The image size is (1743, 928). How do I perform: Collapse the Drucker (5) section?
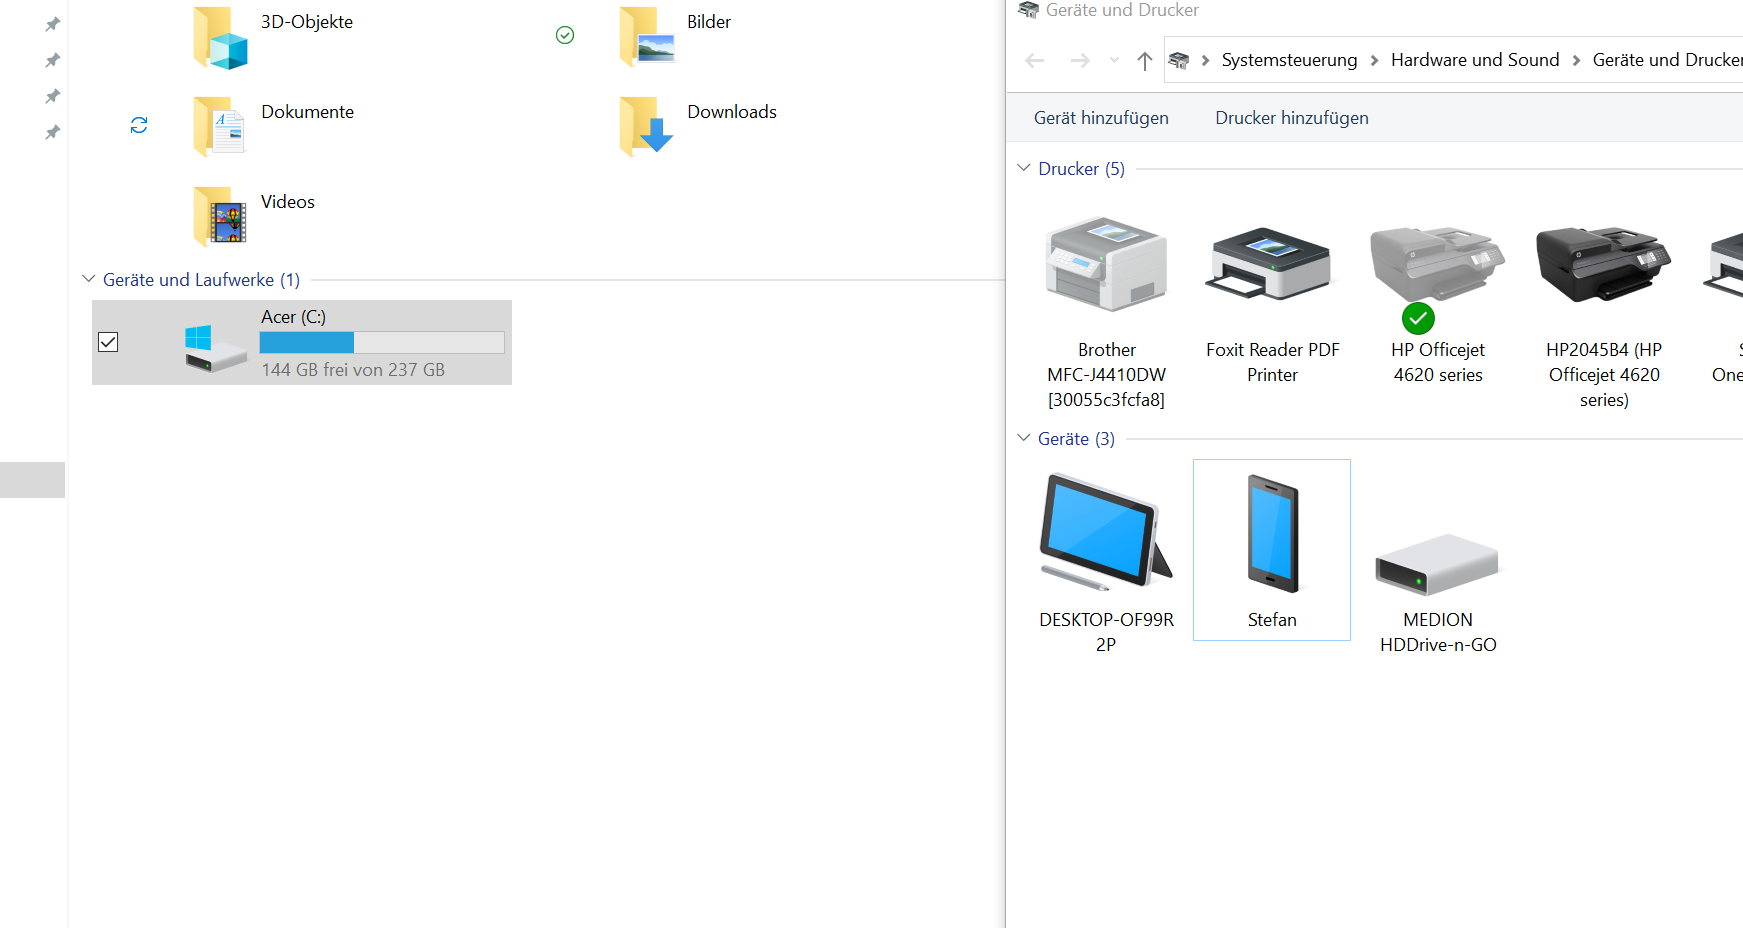click(1023, 167)
